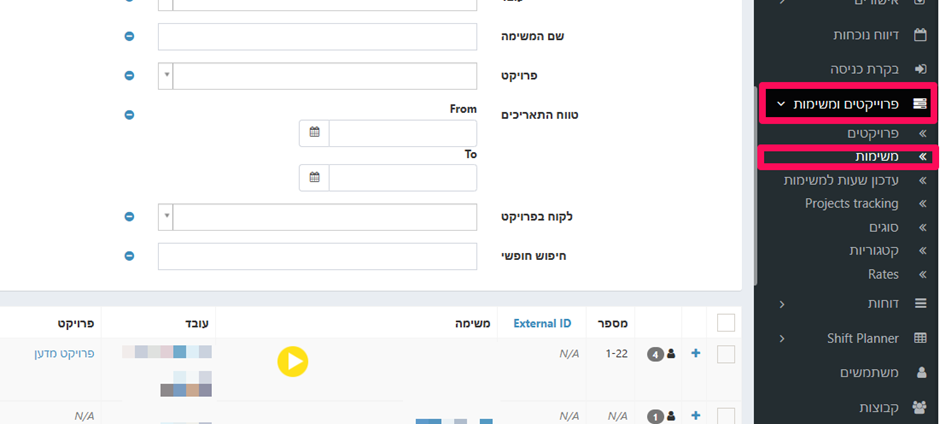Open the פרויקטים submenu item
Image resolution: width=940 pixels, height=424 pixels.
[x=873, y=134]
